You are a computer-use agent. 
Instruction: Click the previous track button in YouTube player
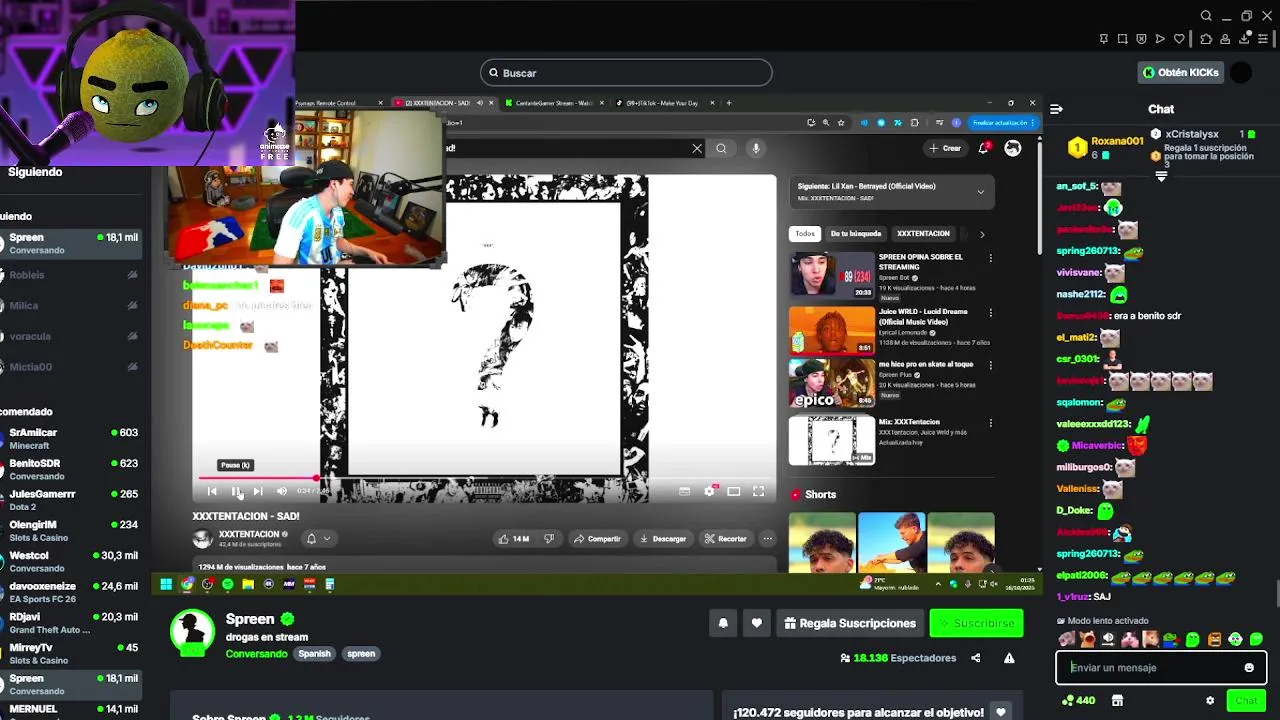point(212,491)
